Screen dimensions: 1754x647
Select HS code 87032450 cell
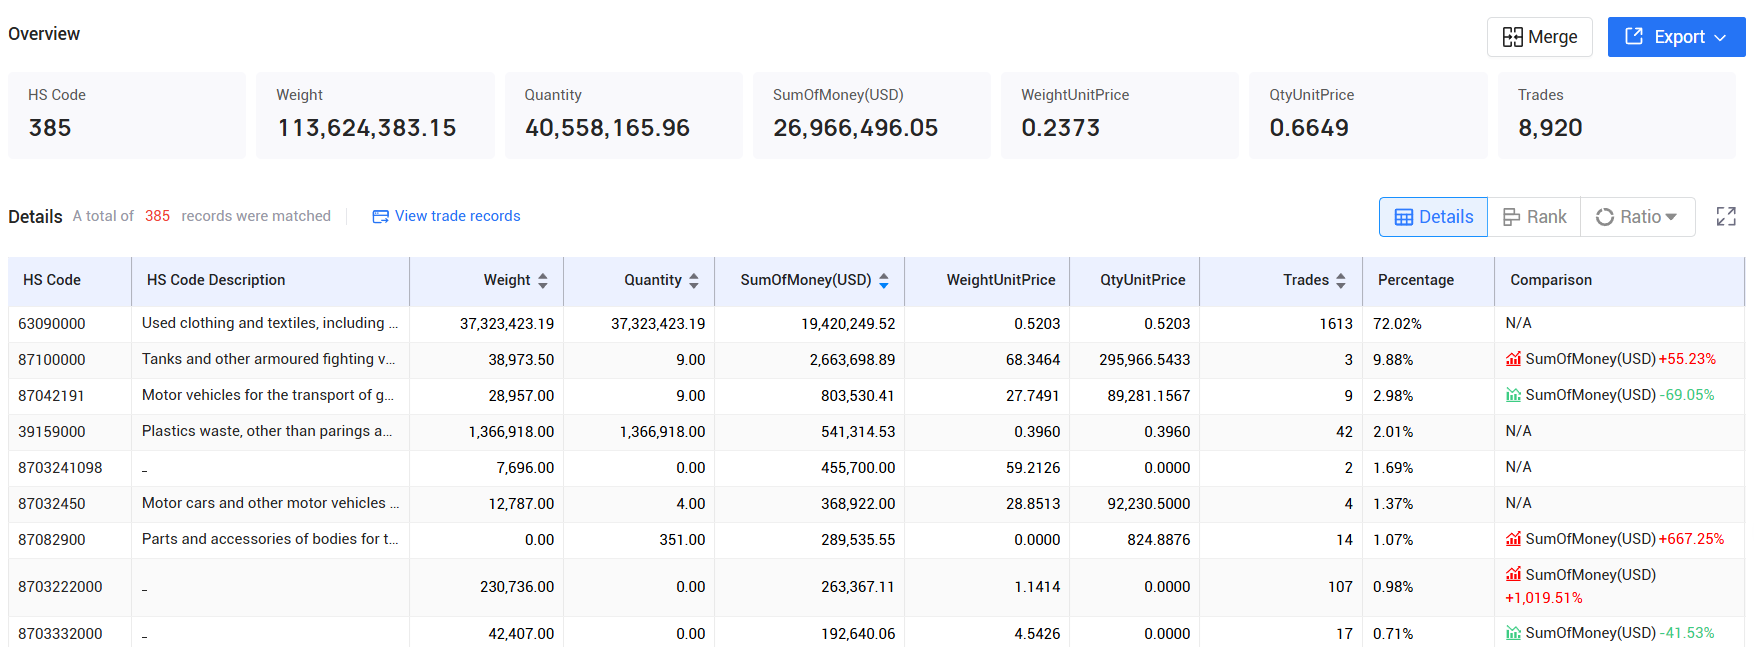(70, 504)
